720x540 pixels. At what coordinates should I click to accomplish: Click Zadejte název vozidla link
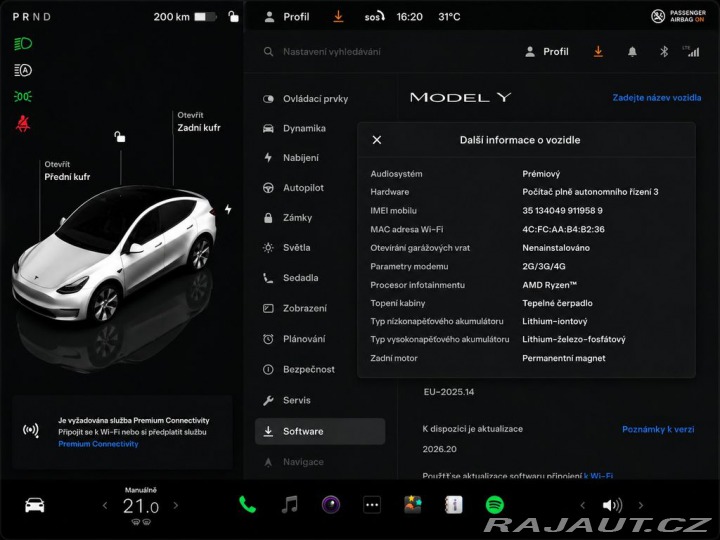point(657,97)
